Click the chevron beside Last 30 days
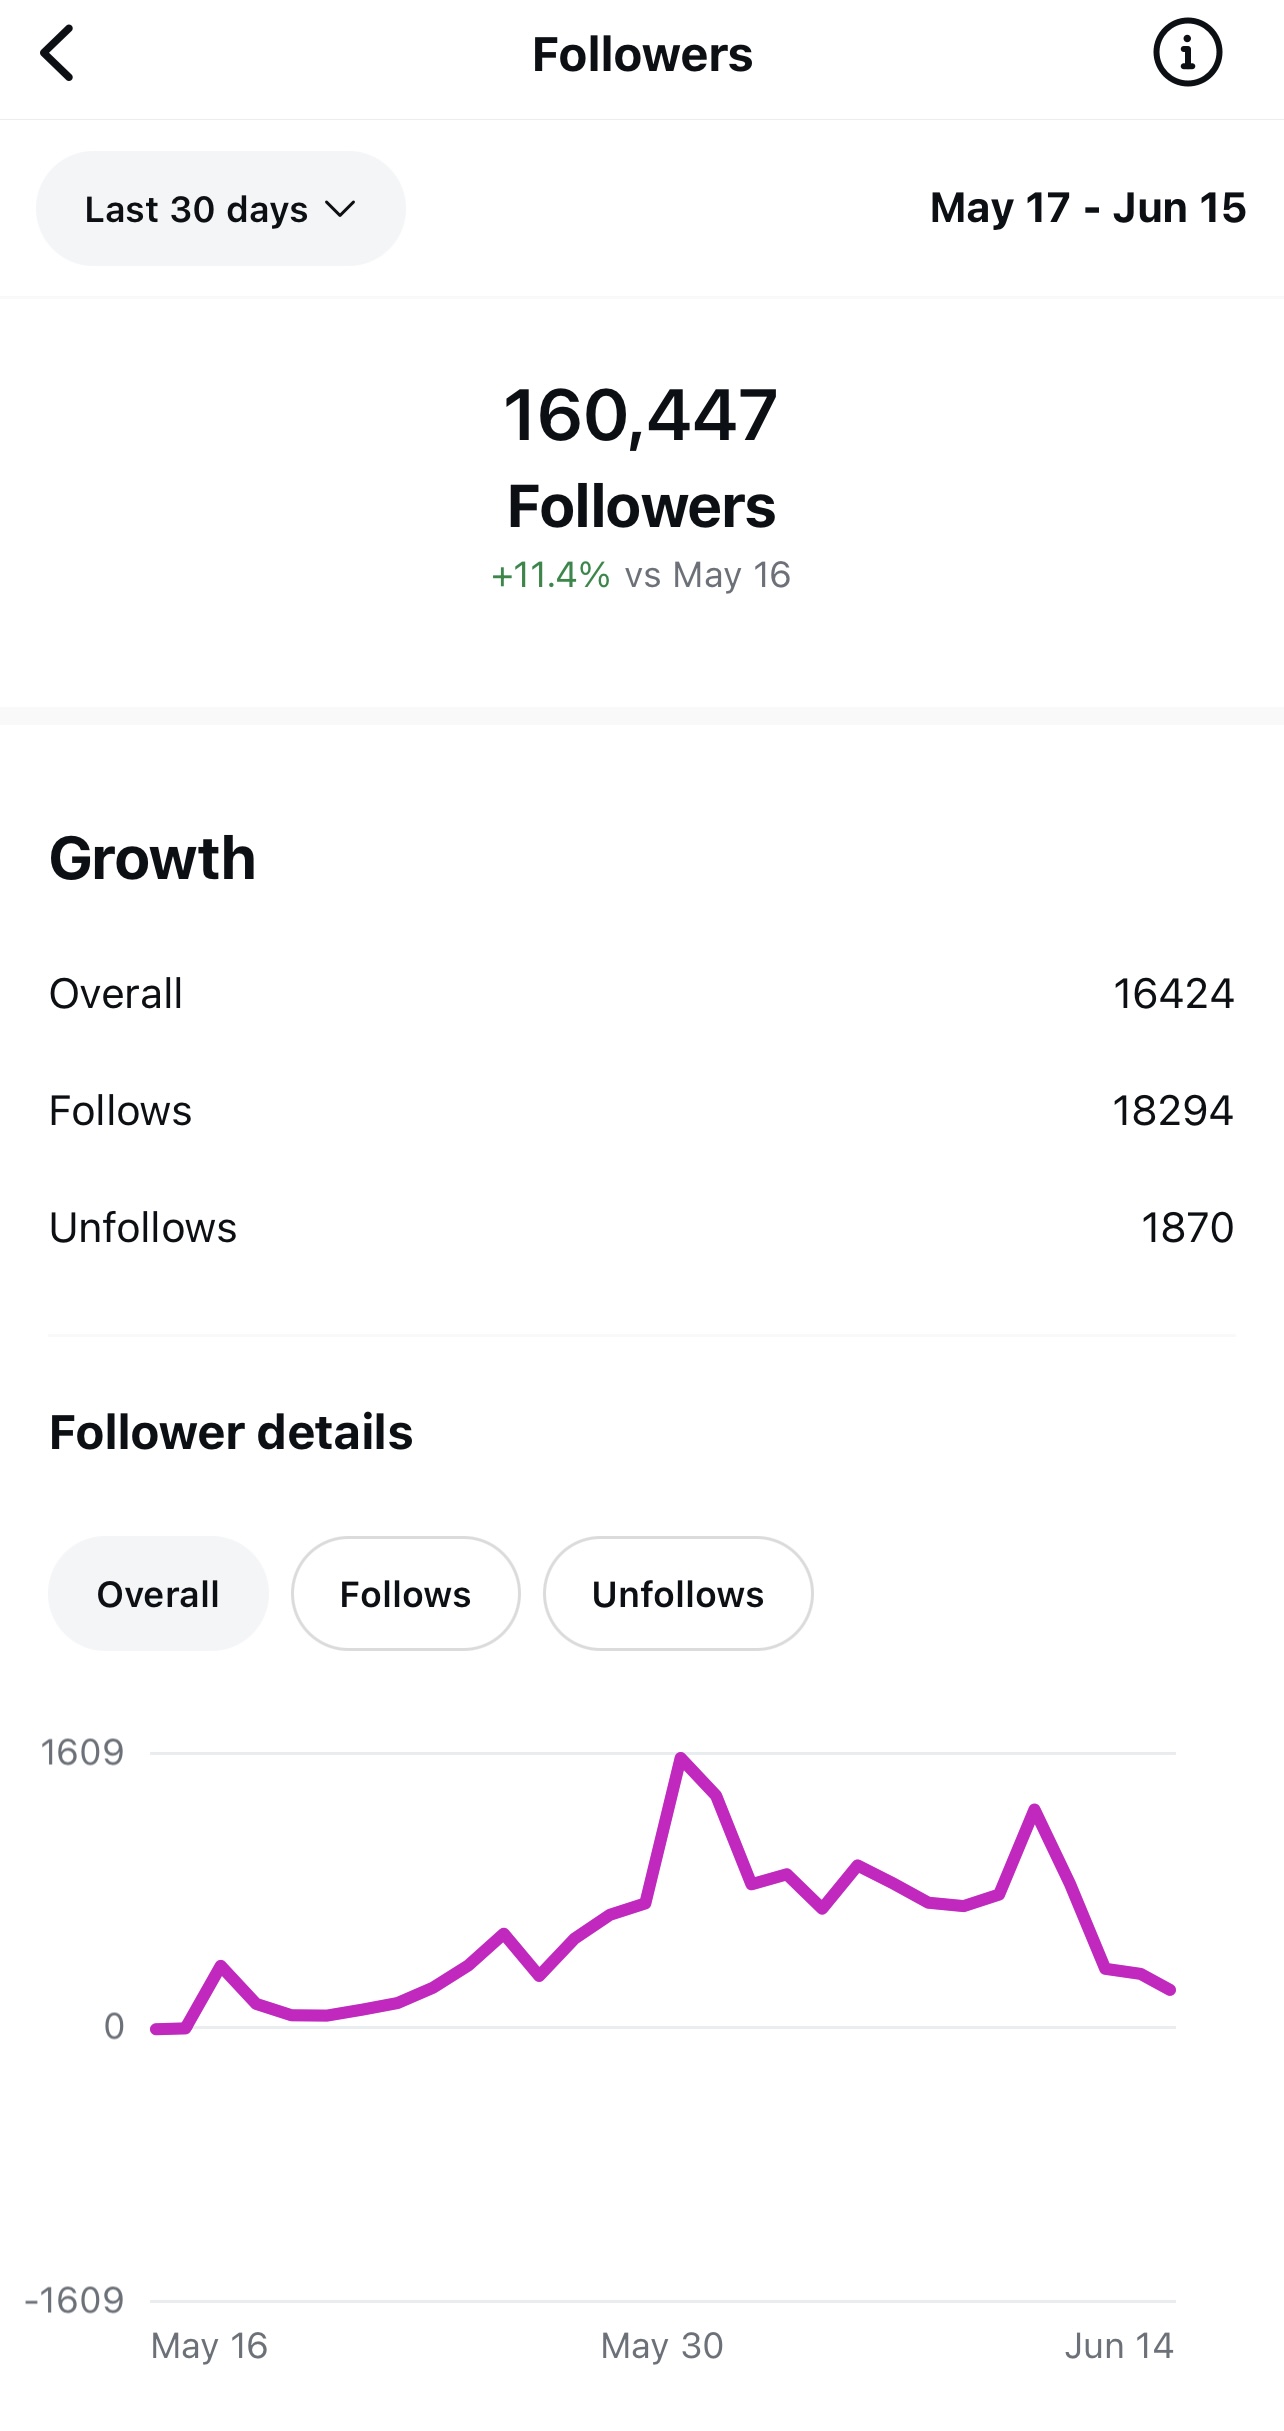This screenshot has width=1284, height=2431. click(340, 209)
